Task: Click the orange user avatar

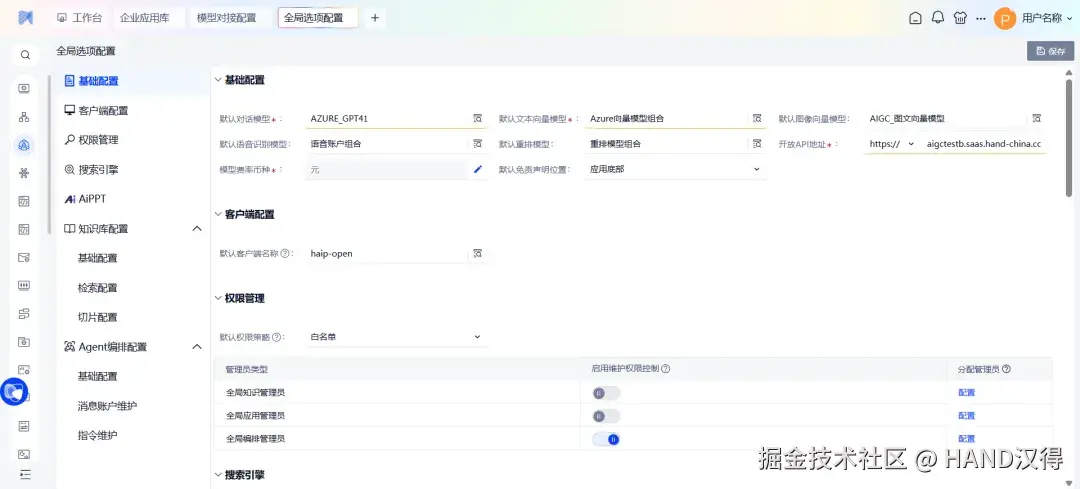Action: coord(1005,19)
